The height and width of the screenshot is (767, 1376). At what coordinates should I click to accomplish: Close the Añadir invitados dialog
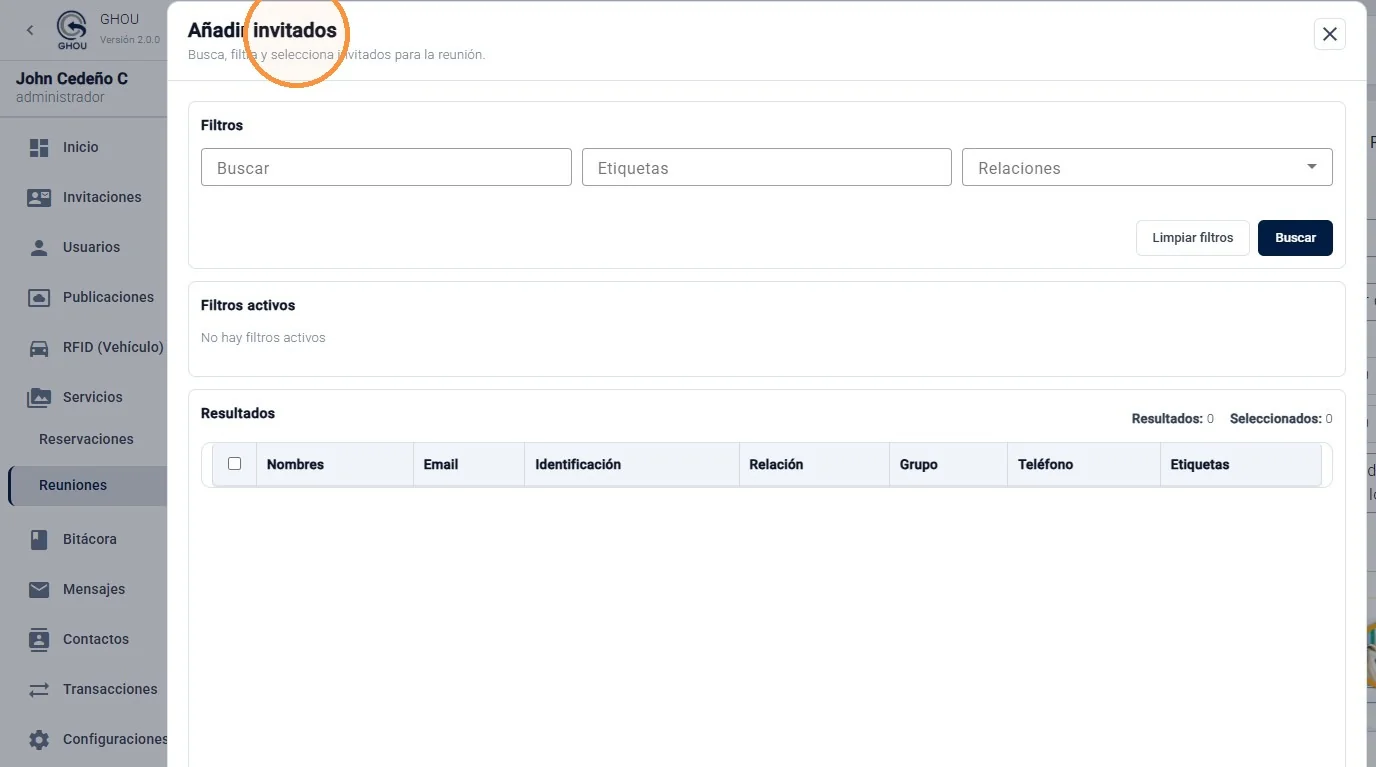[x=1330, y=34]
